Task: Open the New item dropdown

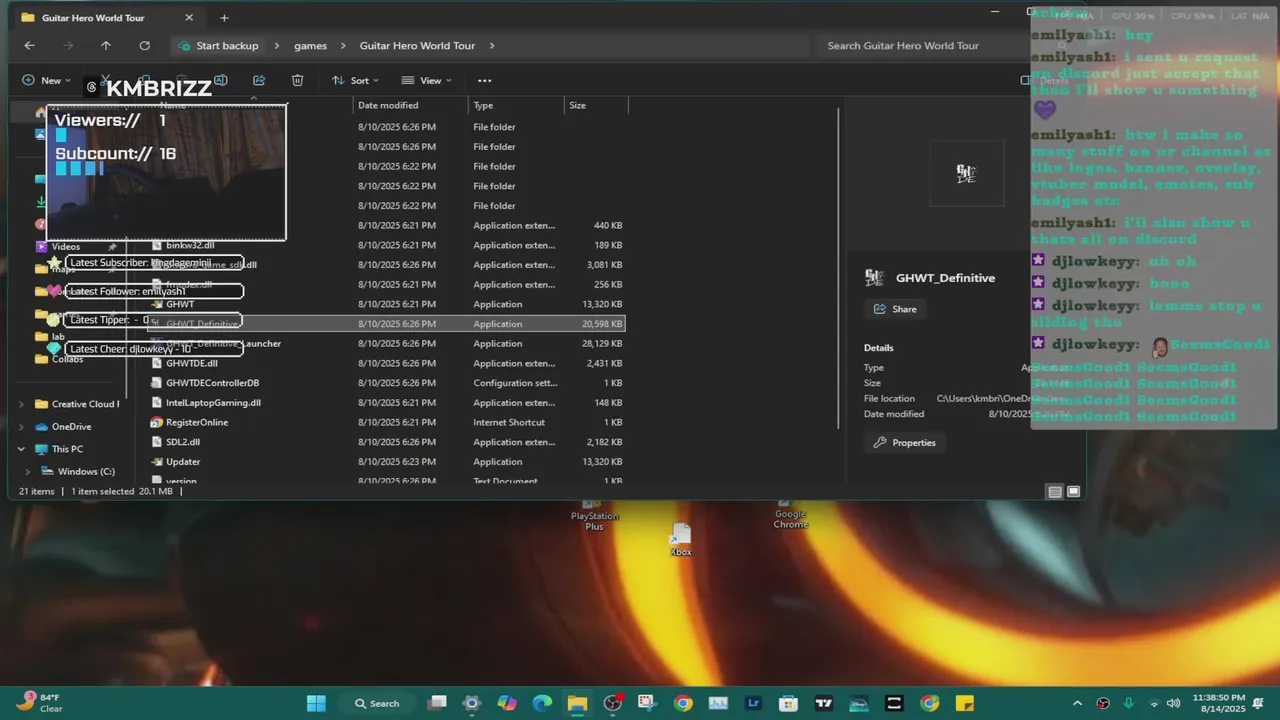Action: click(46, 80)
